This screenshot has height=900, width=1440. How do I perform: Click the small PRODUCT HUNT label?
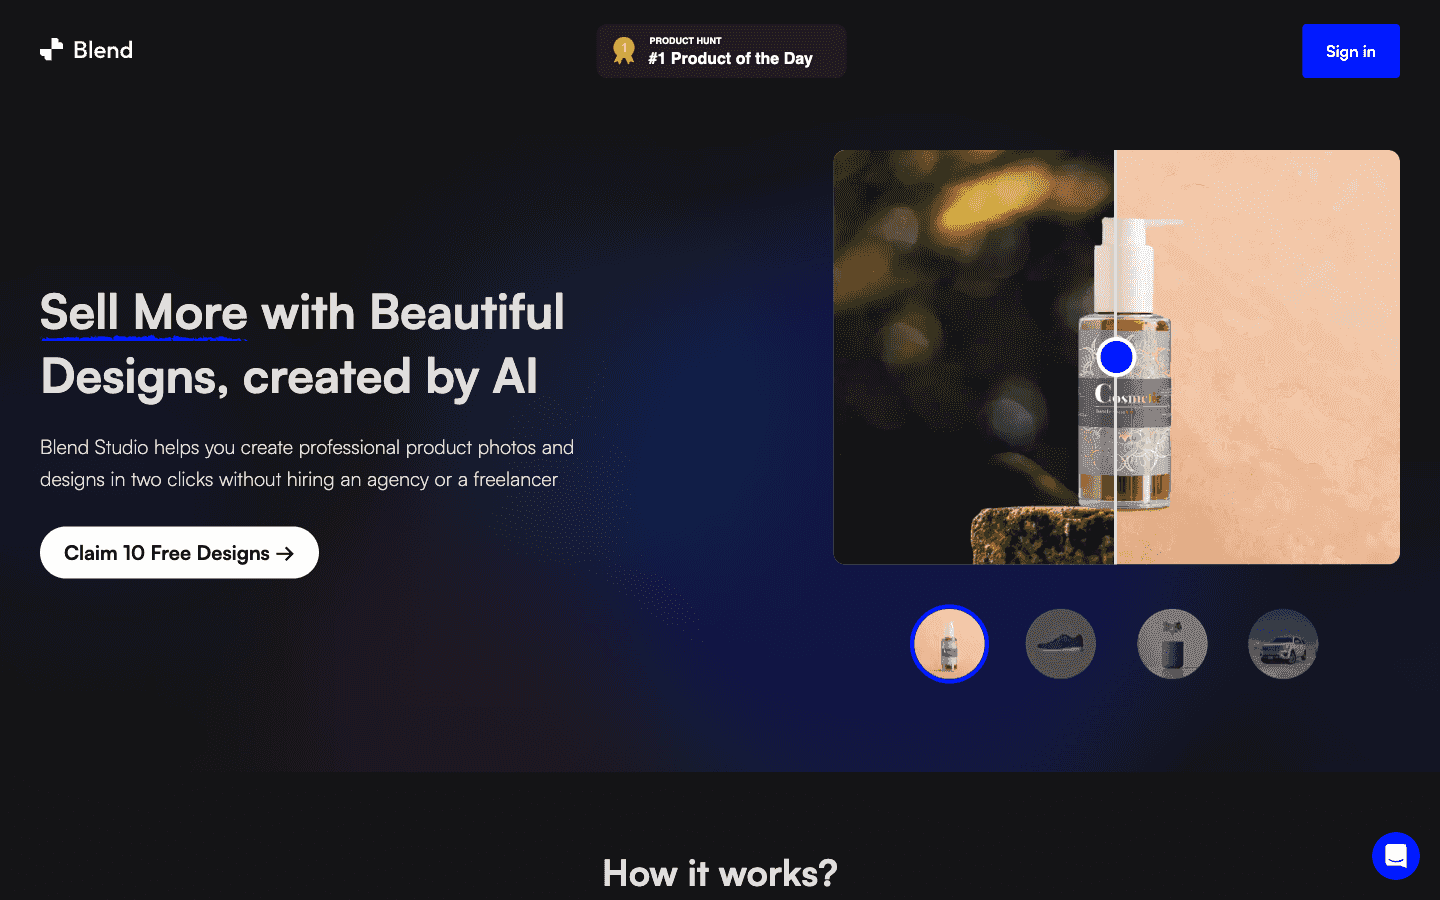(x=685, y=41)
